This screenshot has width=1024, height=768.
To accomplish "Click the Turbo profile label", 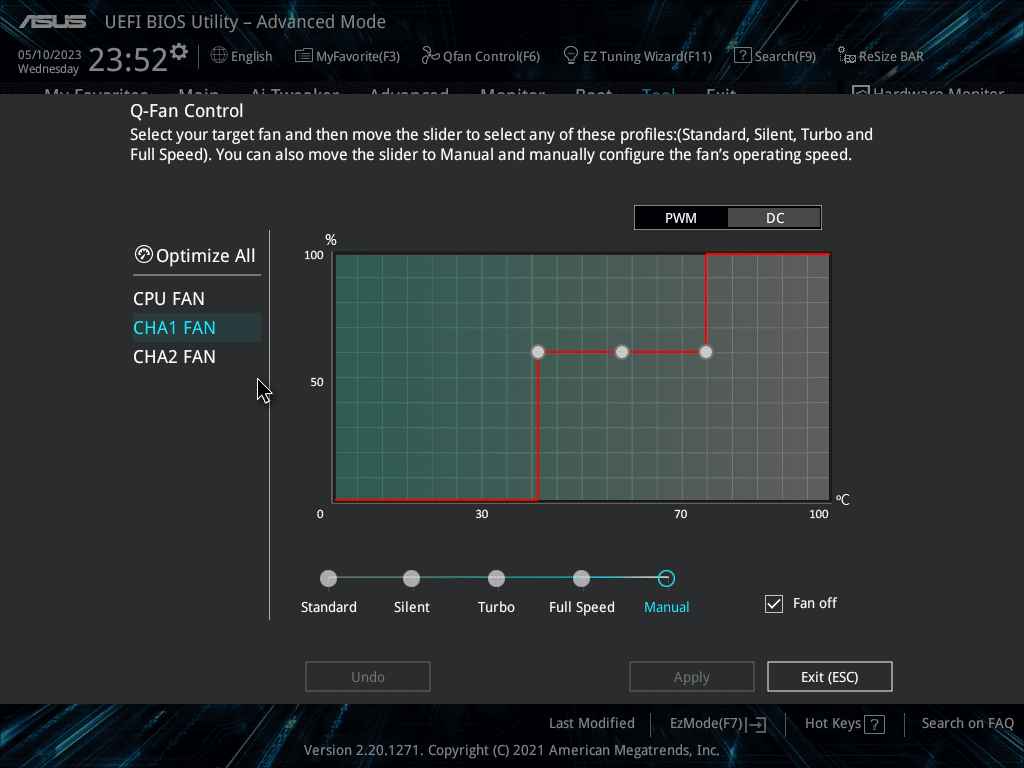I will 496,607.
